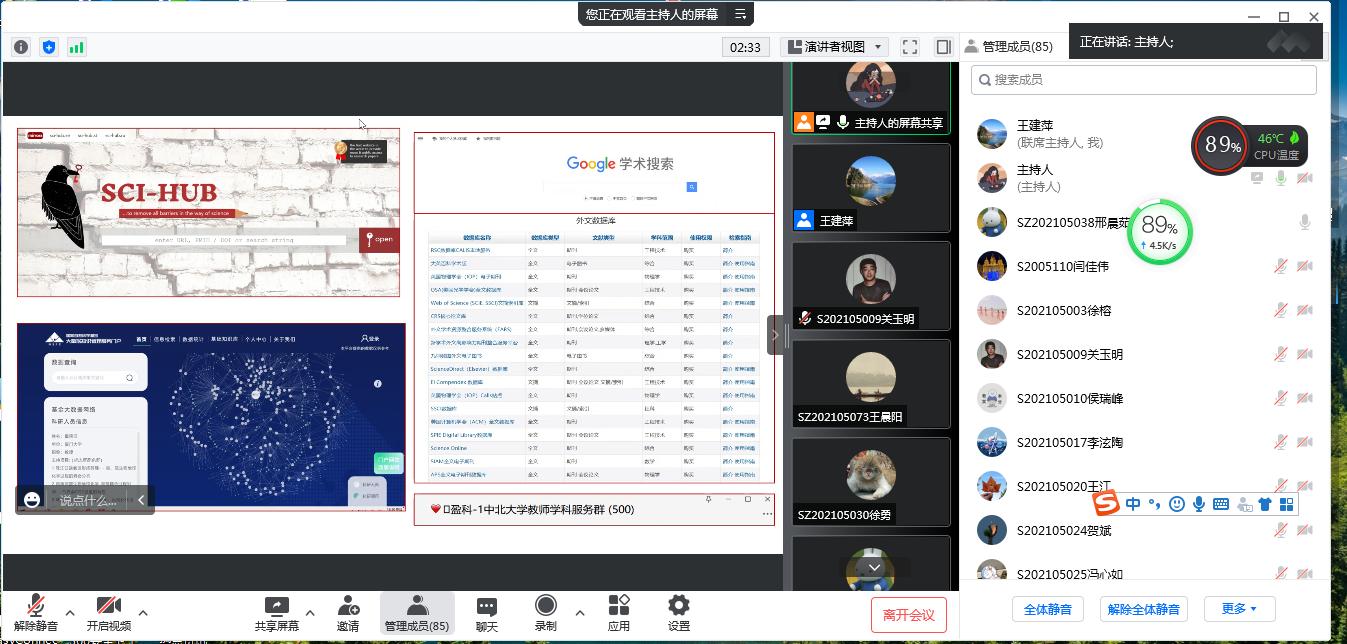The image size is (1347, 644).
Task: Enter full screen mode icon
Action: (910, 47)
